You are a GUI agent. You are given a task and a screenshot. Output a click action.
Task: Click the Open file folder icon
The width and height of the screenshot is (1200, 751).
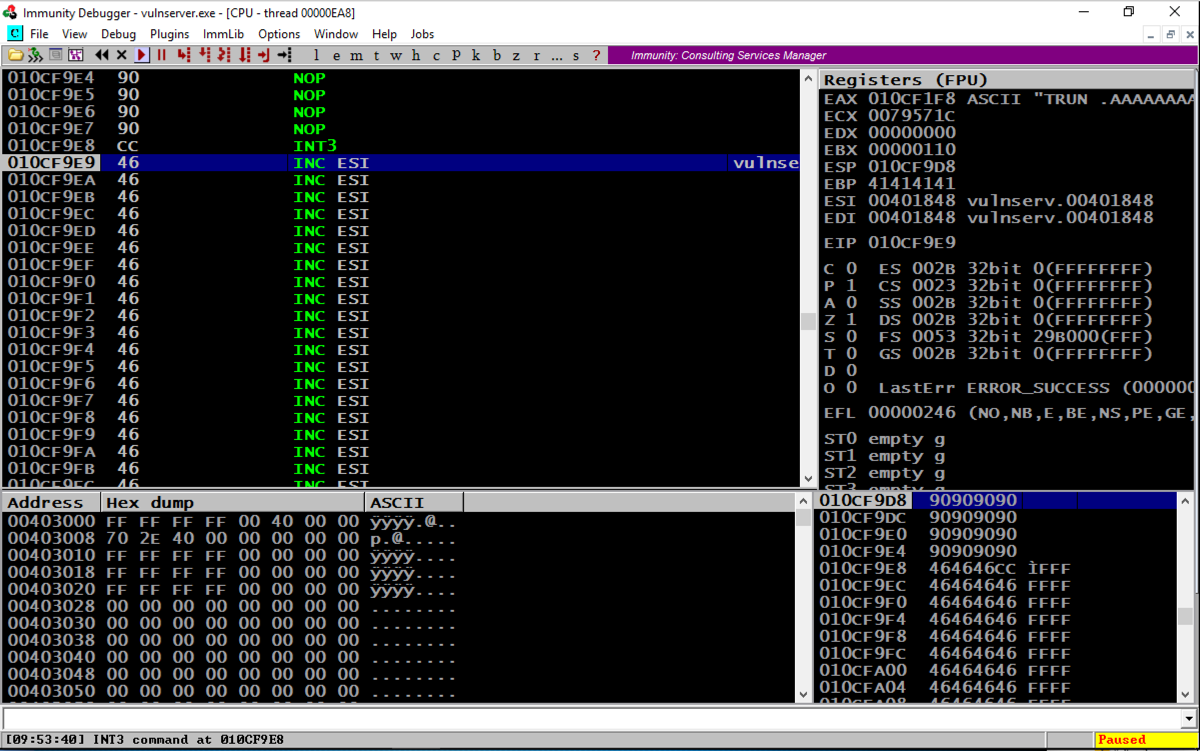tap(15, 55)
